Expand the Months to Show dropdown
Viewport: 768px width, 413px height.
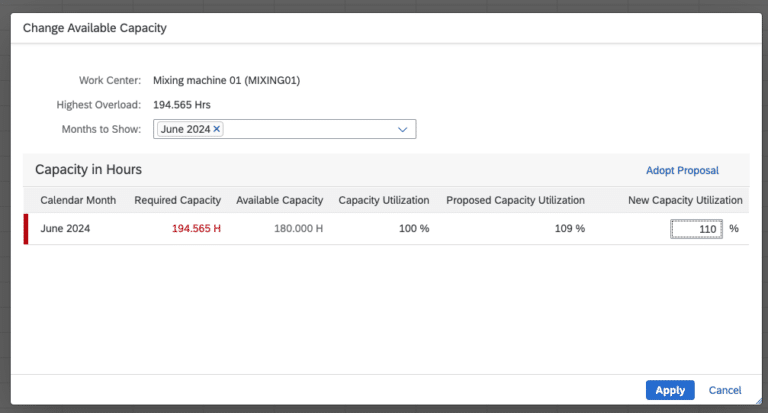click(403, 129)
